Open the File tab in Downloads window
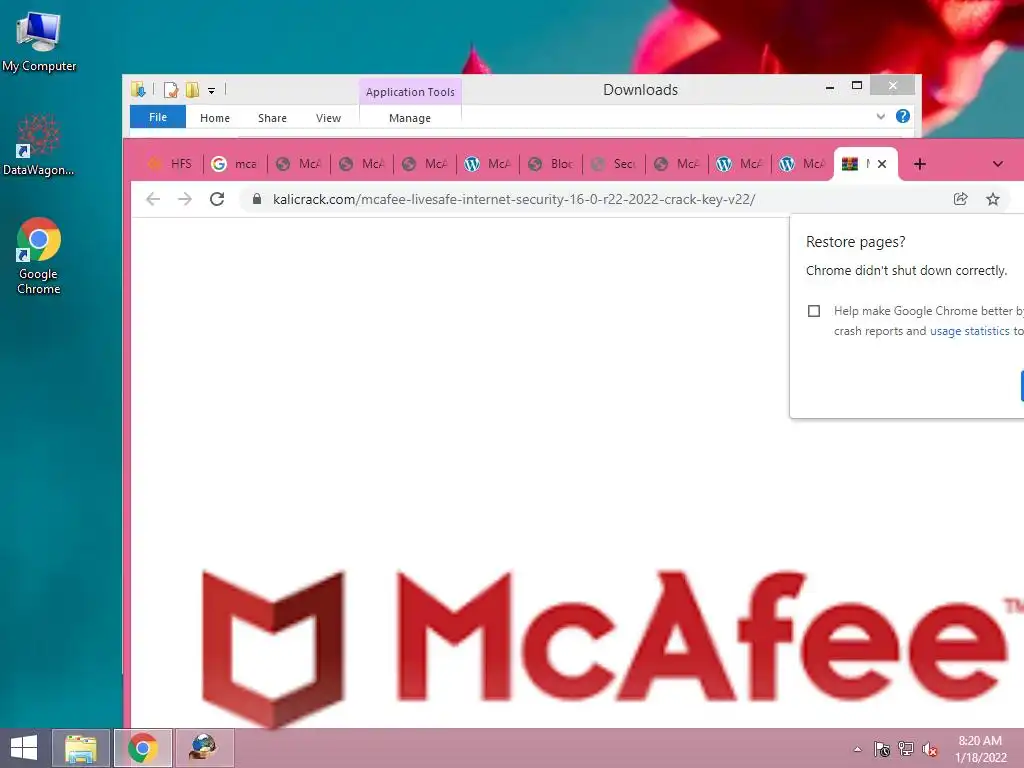Screen dimensions: 1024x768 [x=158, y=118]
